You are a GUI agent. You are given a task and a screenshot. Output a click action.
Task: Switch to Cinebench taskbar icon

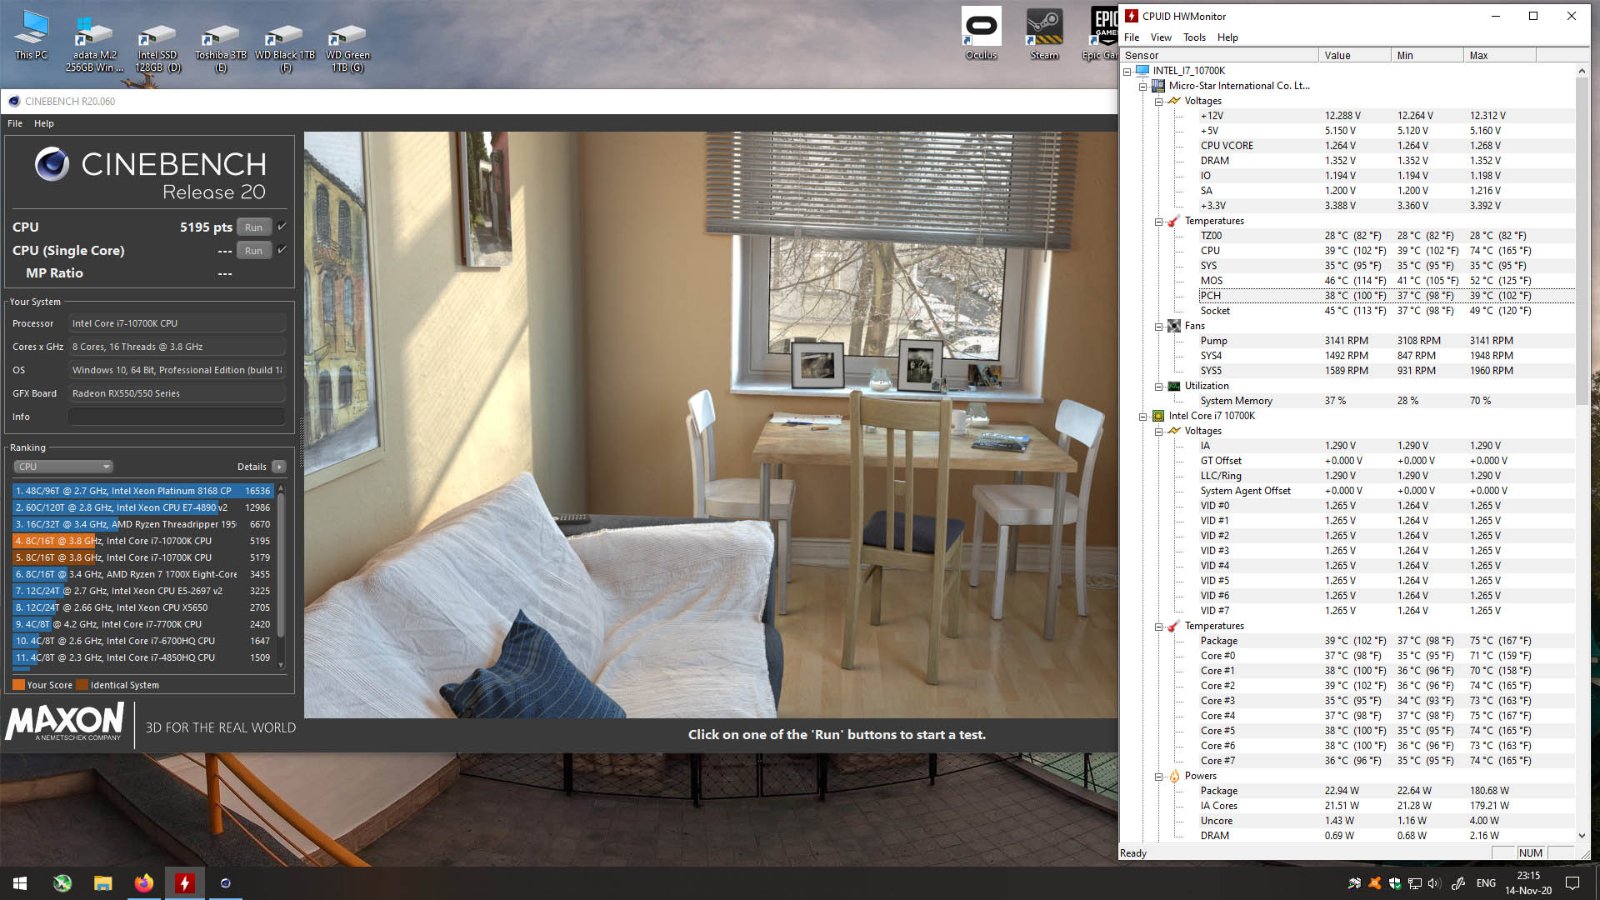click(x=225, y=883)
